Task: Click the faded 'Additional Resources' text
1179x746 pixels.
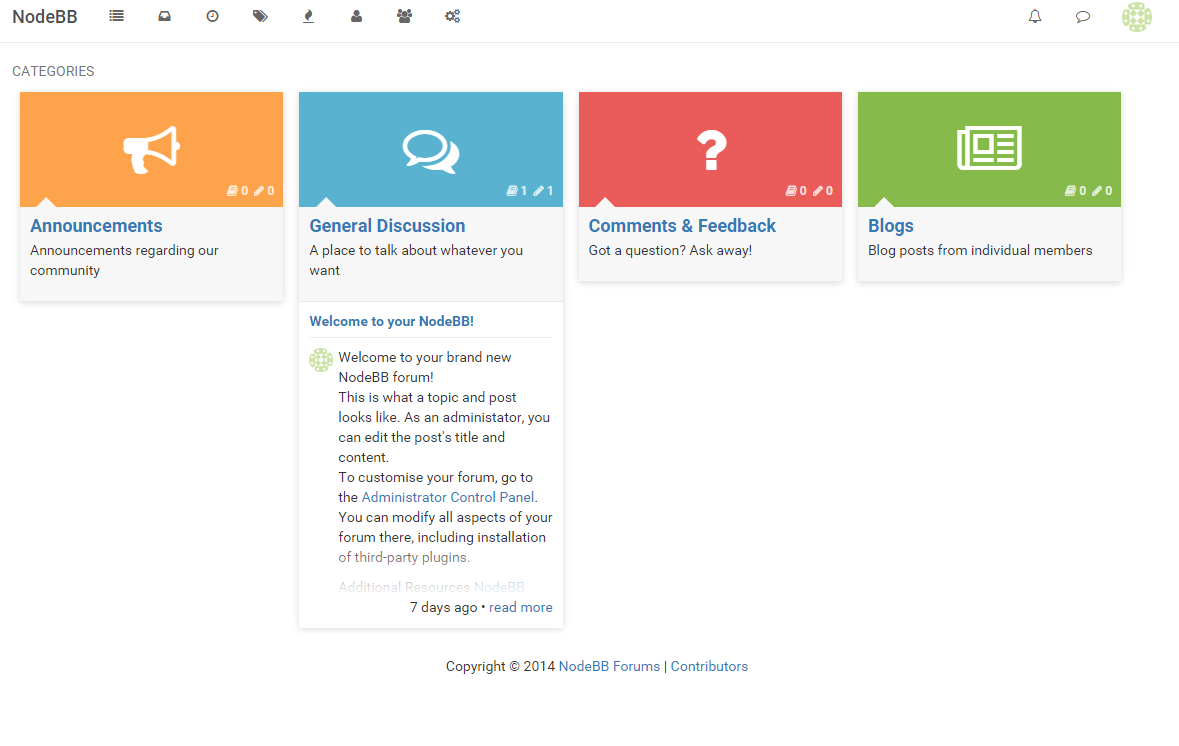Action: click(404, 587)
